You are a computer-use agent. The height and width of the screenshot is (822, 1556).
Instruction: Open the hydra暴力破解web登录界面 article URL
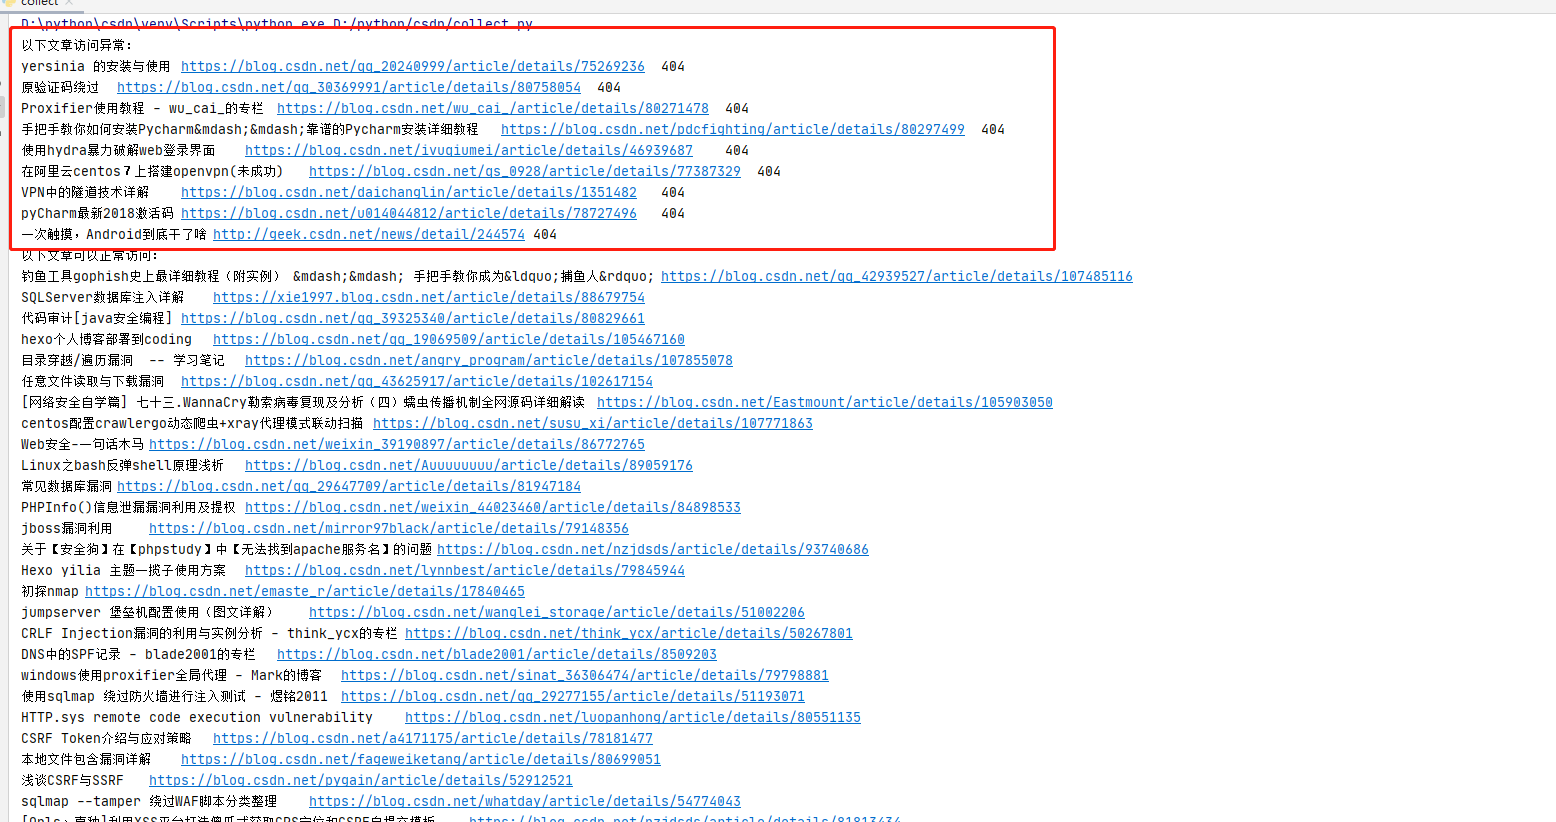point(469,150)
